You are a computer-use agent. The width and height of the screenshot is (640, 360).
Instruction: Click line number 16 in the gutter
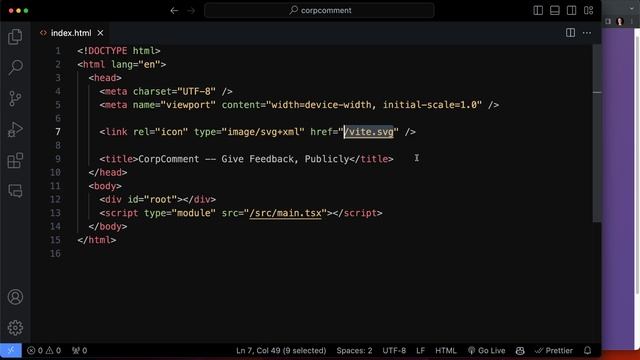point(55,253)
